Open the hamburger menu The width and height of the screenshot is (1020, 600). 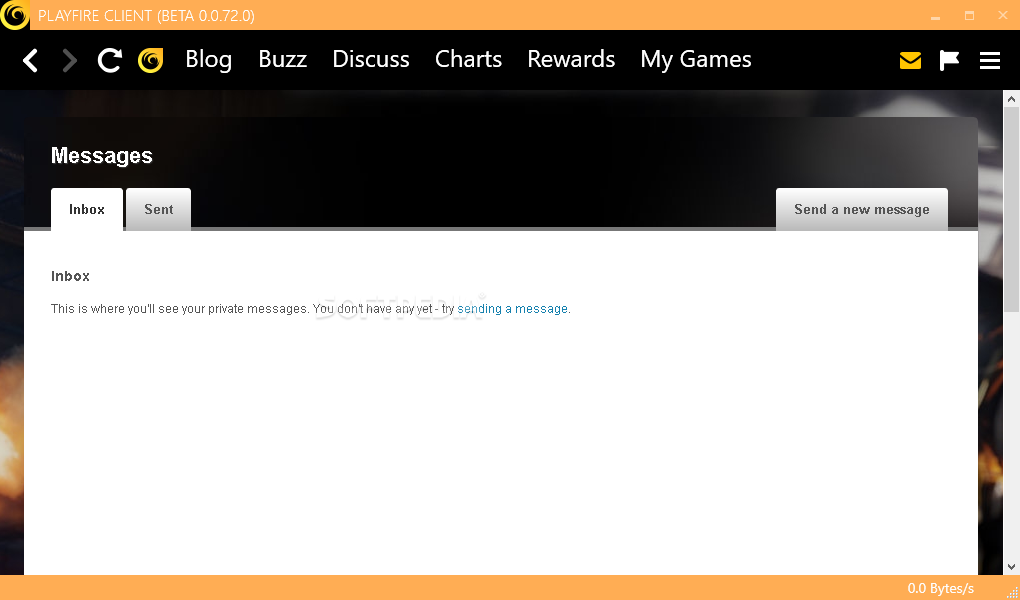tap(989, 61)
